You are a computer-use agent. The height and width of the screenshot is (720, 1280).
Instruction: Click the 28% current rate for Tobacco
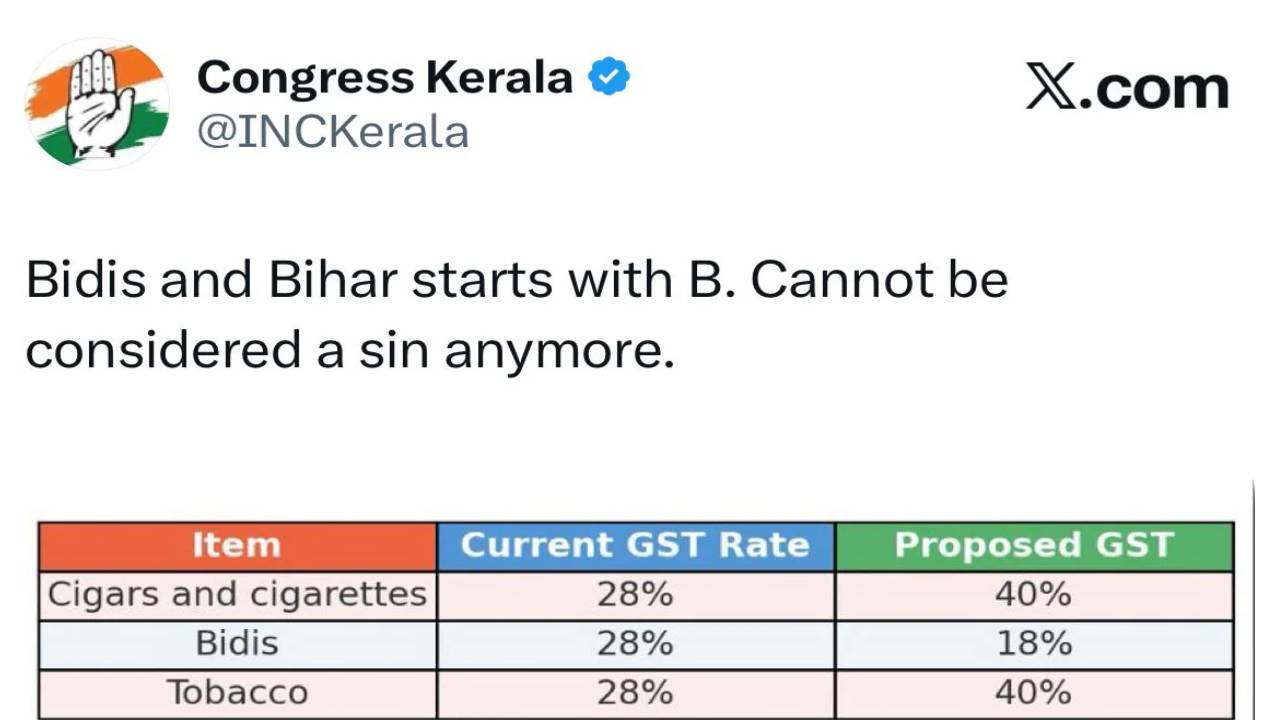point(635,692)
